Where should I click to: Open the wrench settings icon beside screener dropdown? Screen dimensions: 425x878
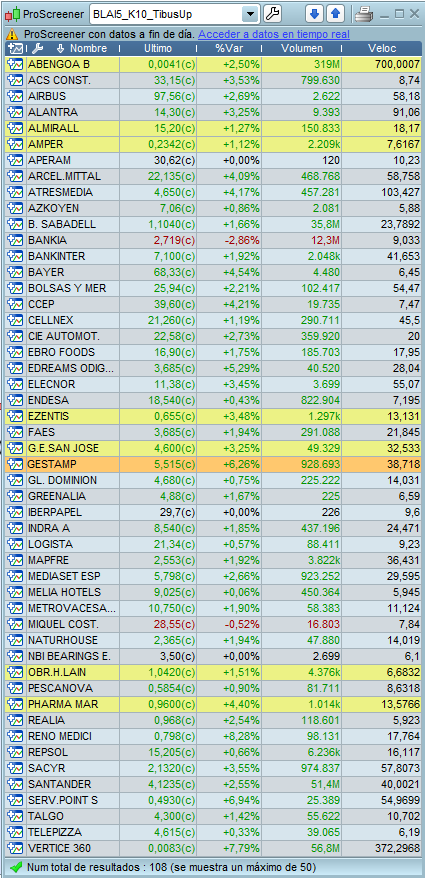[272, 13]
